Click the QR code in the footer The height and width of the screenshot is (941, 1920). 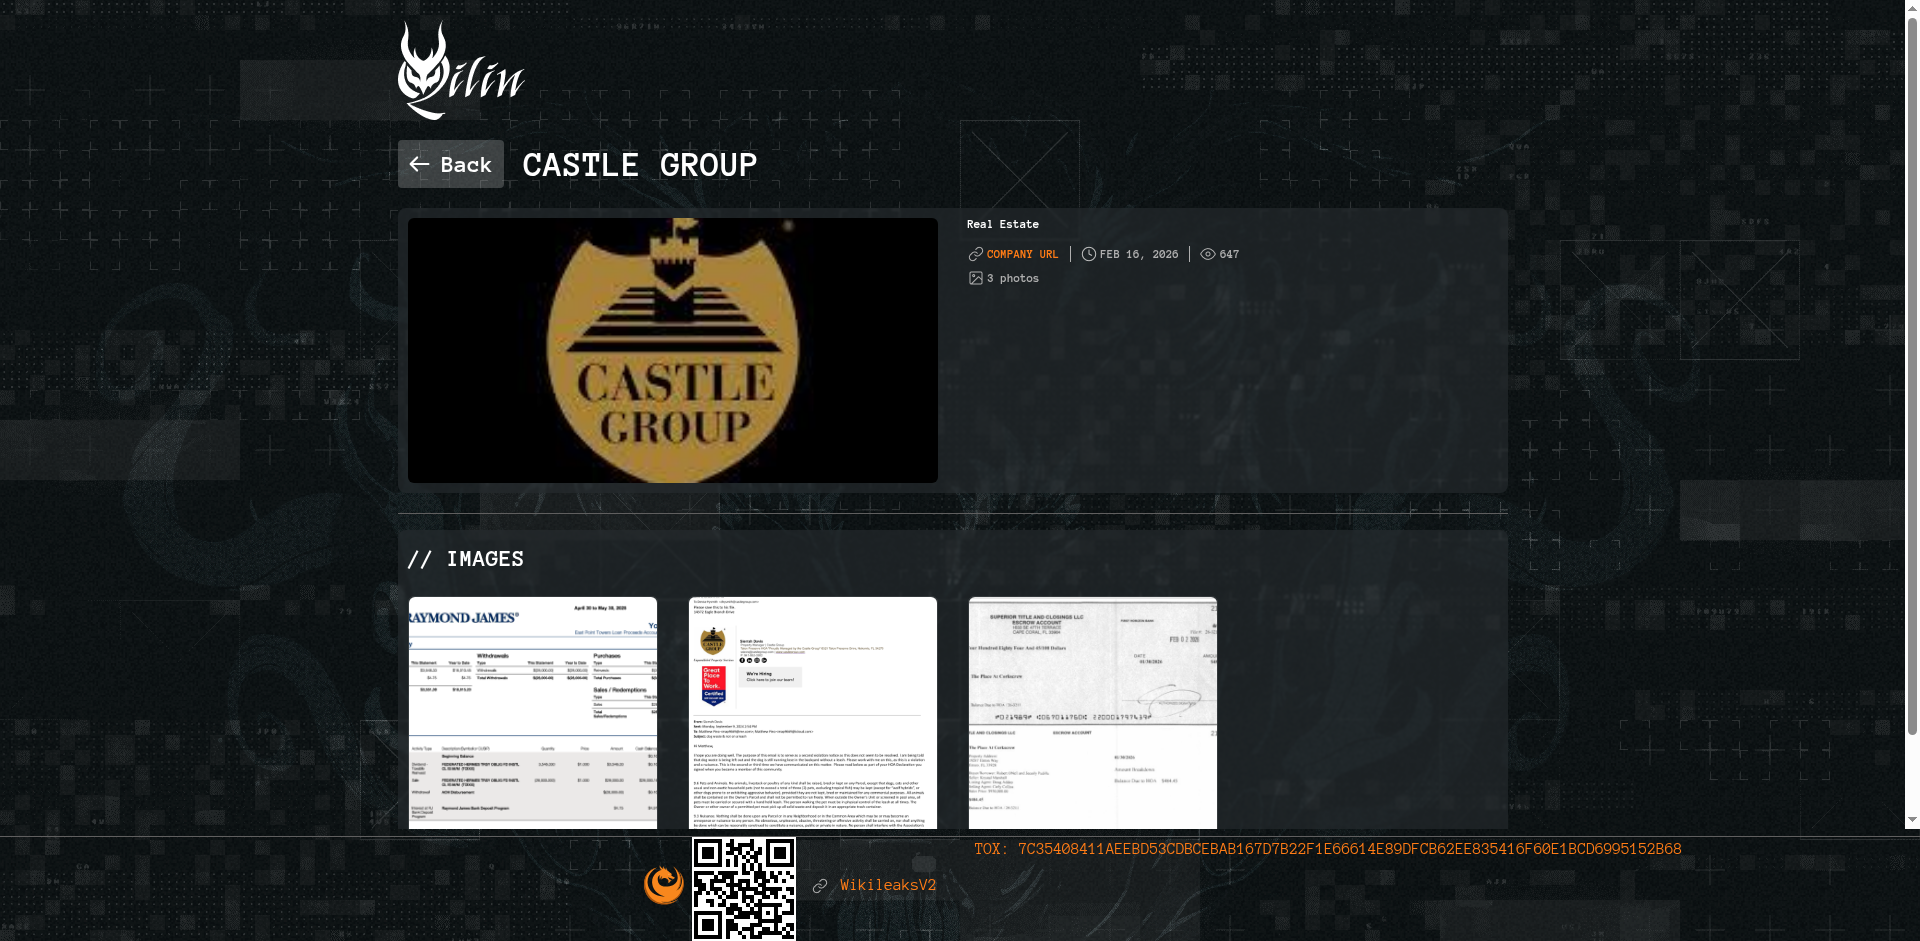click(x=744, y=889)
